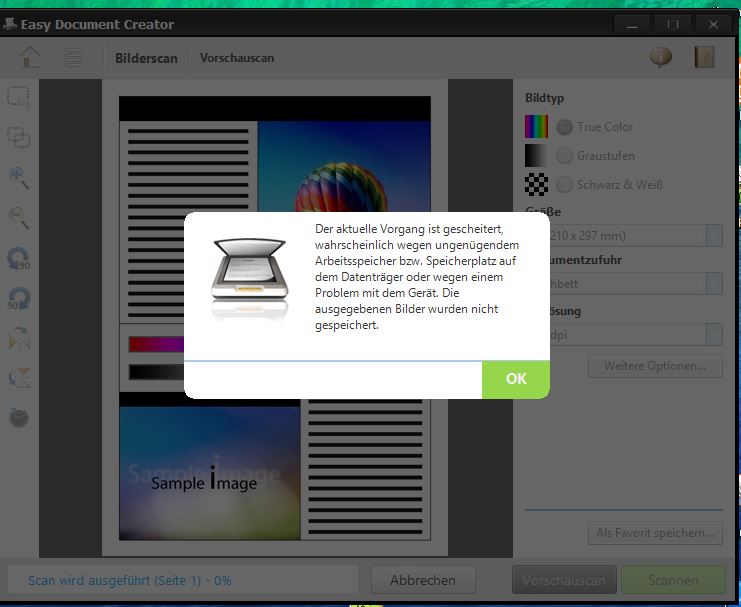The width and height of the screenshot is (741, 607).
Task: Click the scan progress status text
Action: (x=129, y=581)
